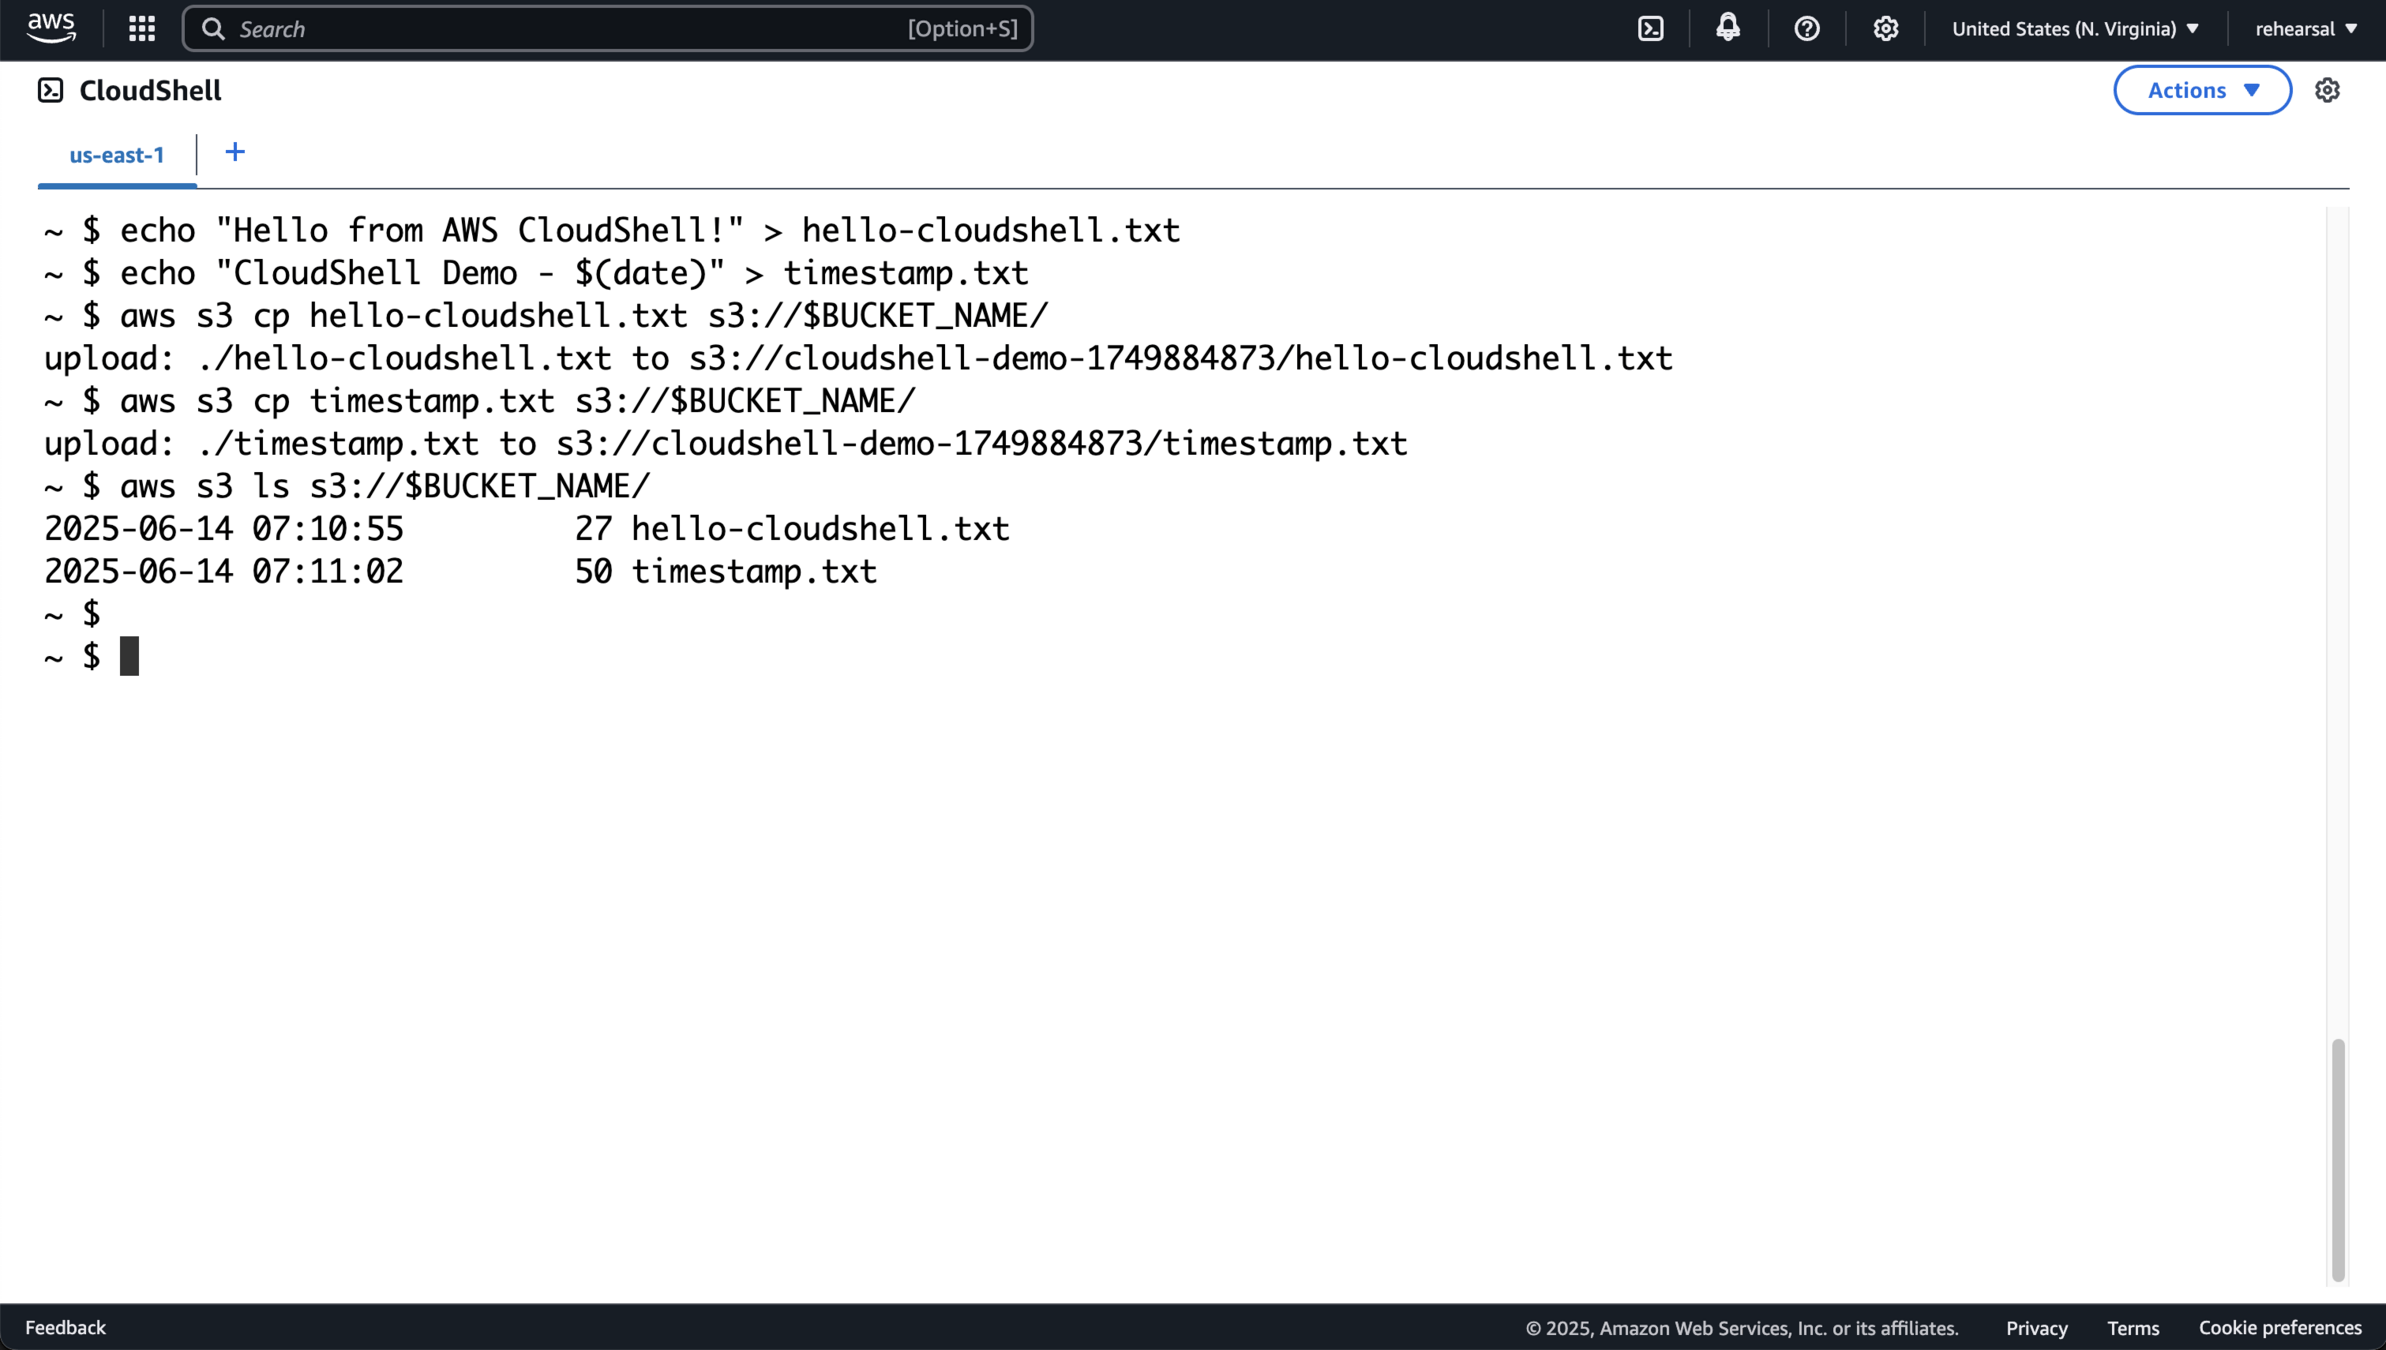Open console settings gear in top bar
The height and width of the screenshot is (1350, 2386).
[1885, 28]
